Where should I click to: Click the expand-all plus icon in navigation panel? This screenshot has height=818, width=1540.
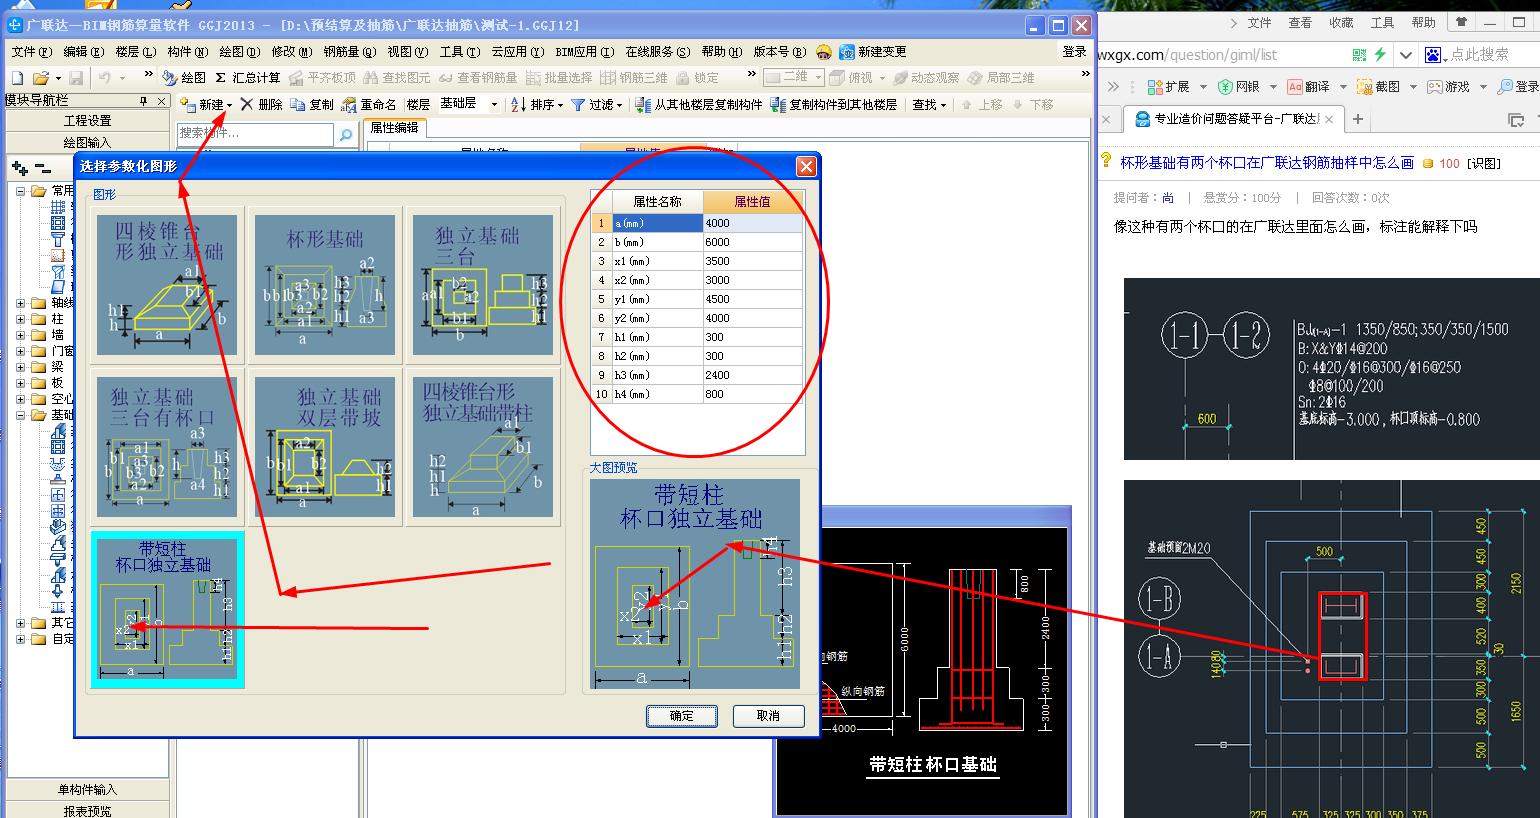pyautogui.click(x=20, y=169)
